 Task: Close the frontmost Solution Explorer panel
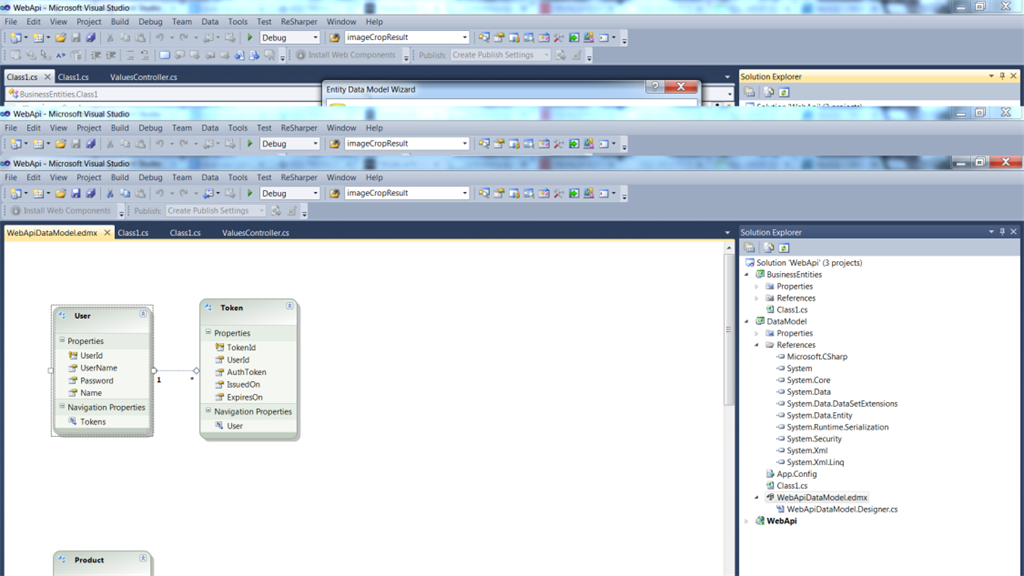coord(1014,232)
